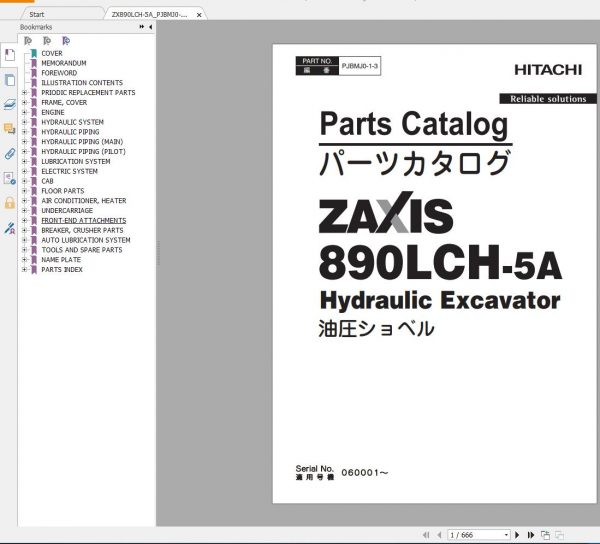Go to the last page

point(531,534)
